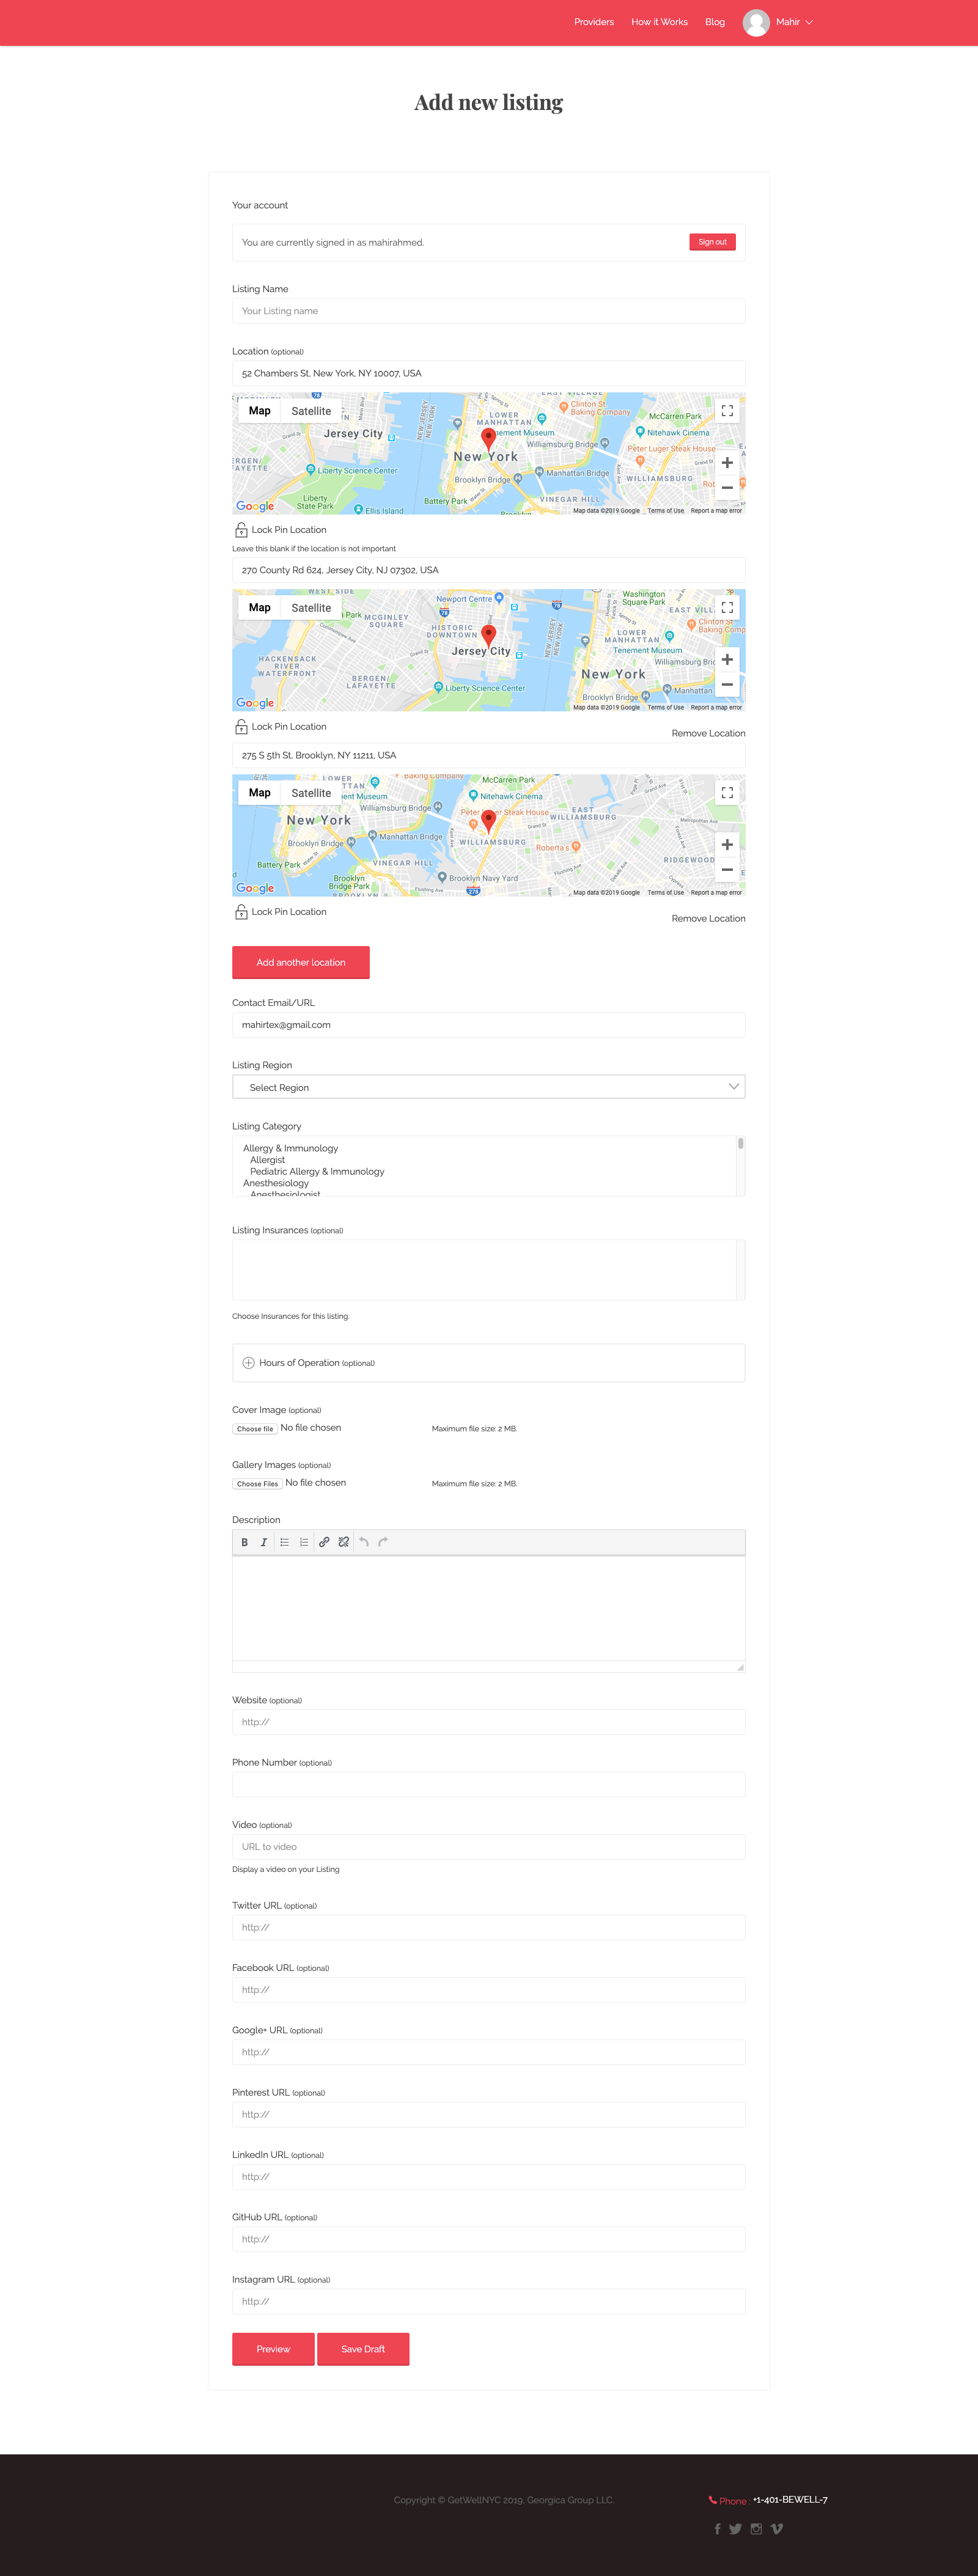Open the Mahir user menu

(x=795, y=22)
